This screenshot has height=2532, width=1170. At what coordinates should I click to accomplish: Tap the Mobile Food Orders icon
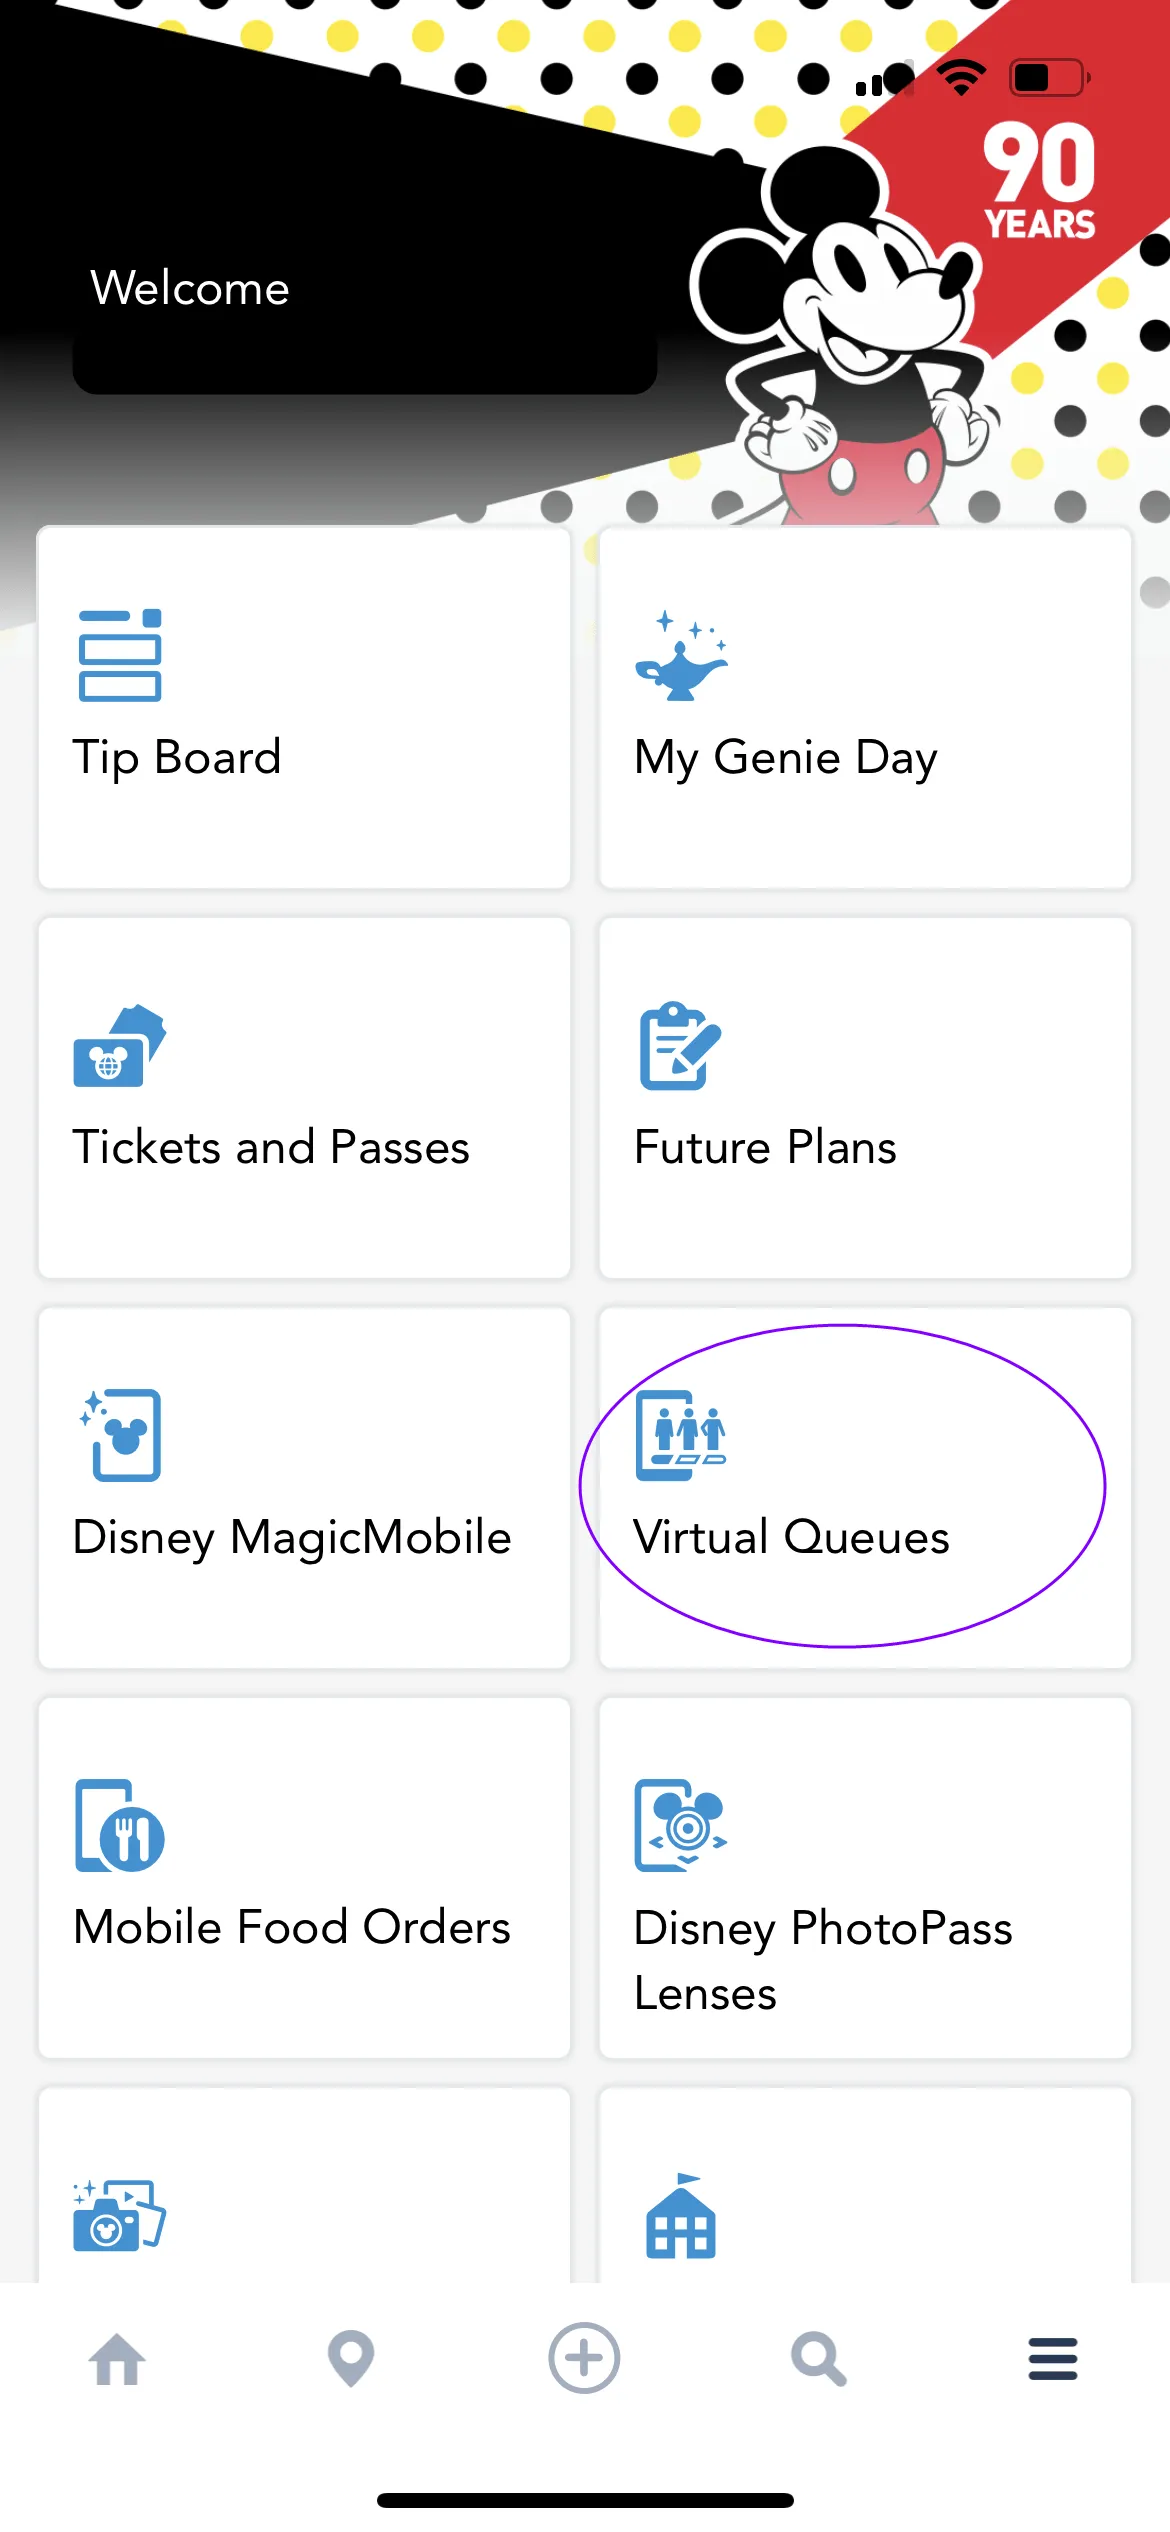[x=119, y=1826]
